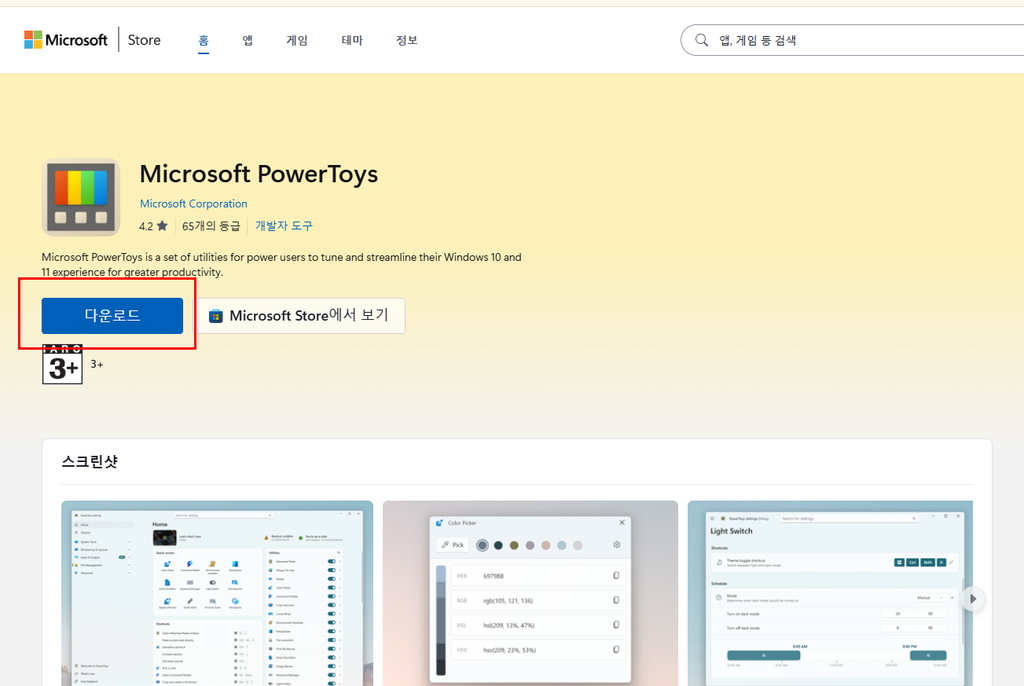Open the Microsoft Corporation publisher link
This screenshot has height=686, width=1024.
193,204
